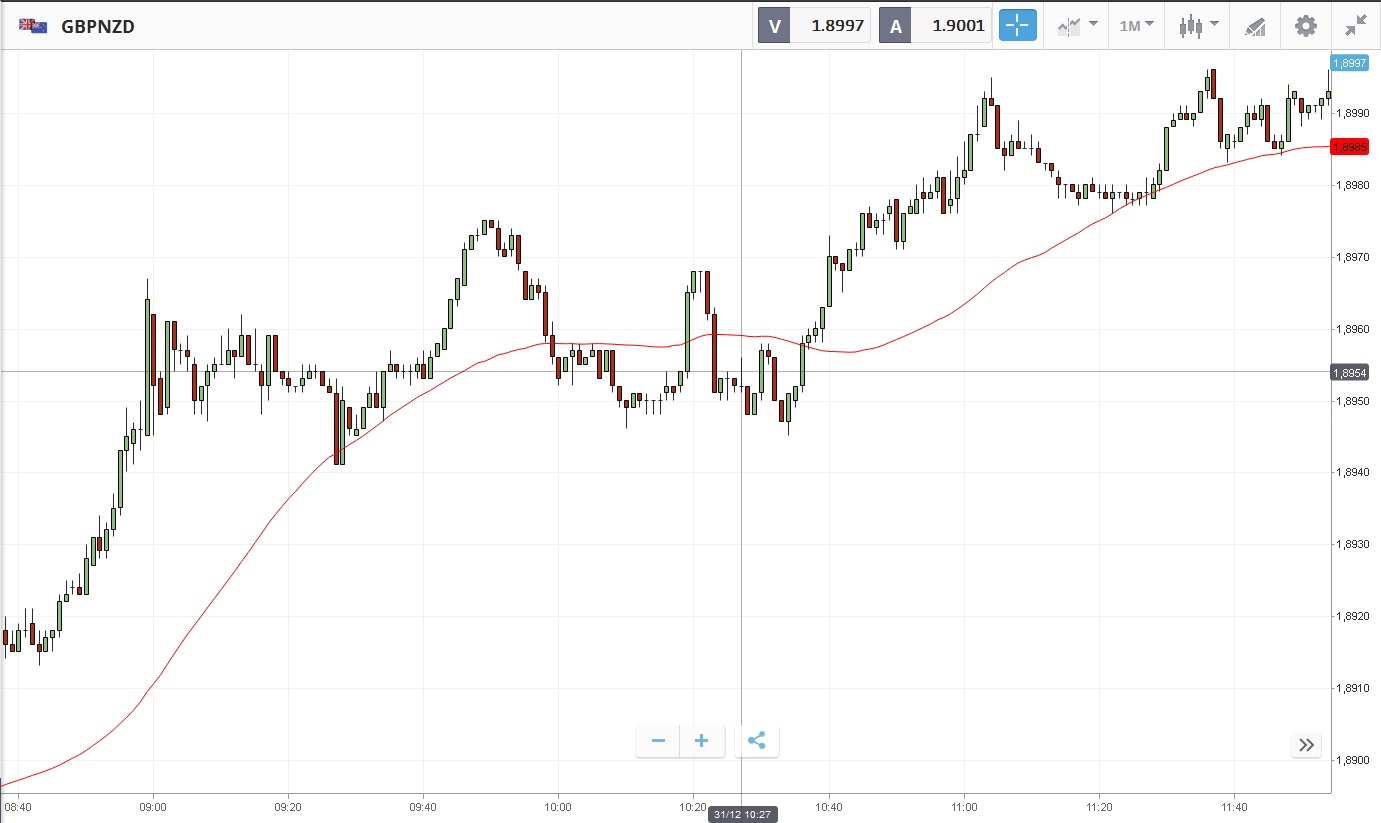Click the red moving average value label

coord(1349,147)
